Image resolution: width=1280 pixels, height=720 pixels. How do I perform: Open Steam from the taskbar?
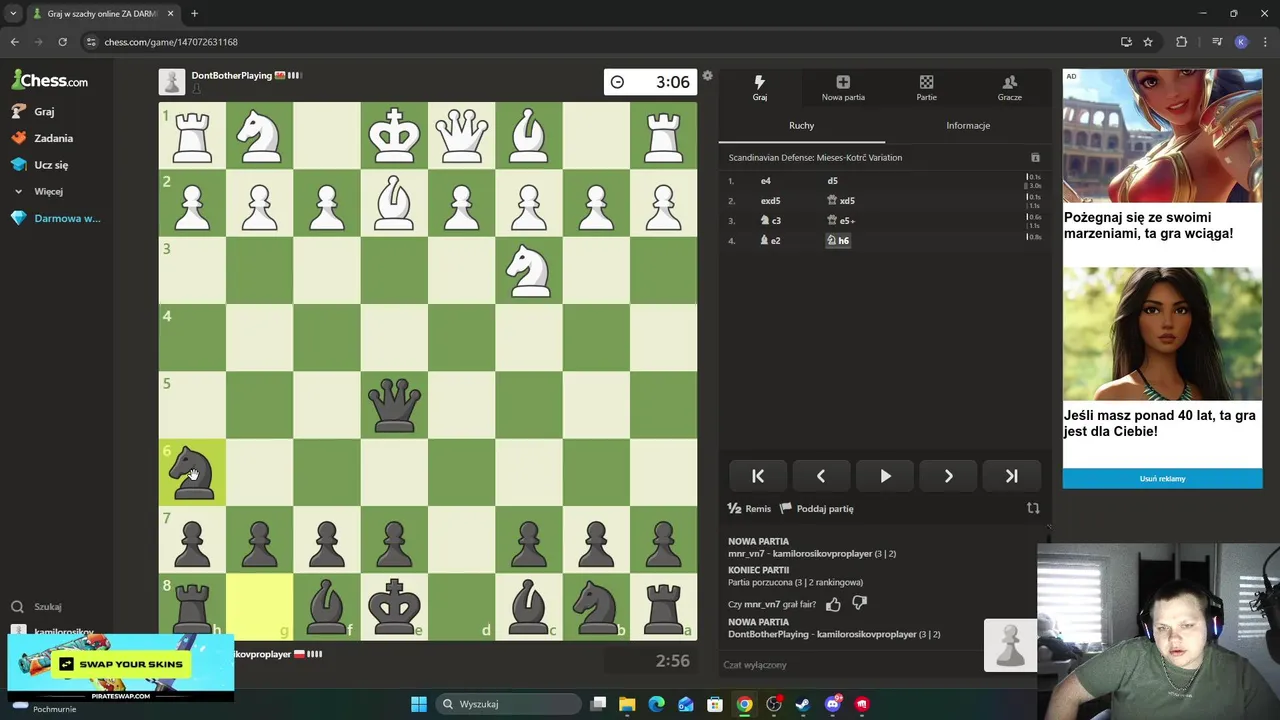tap(802, 704)
